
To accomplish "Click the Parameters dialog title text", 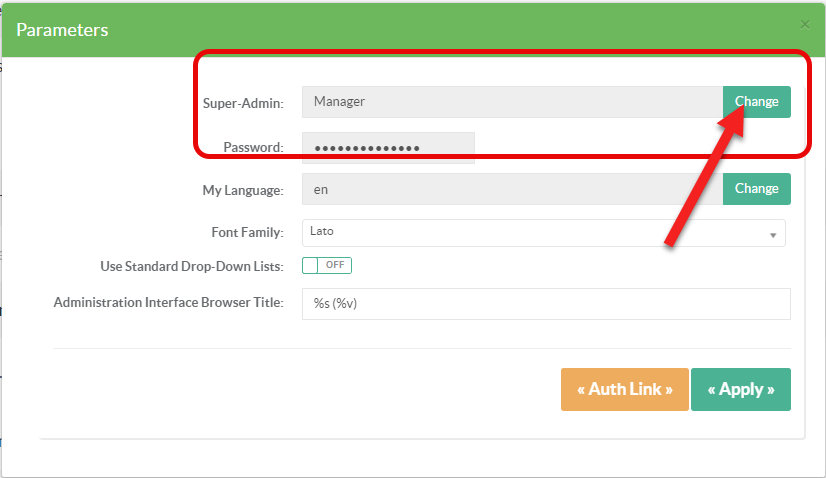I will click(x=62, y=30).
